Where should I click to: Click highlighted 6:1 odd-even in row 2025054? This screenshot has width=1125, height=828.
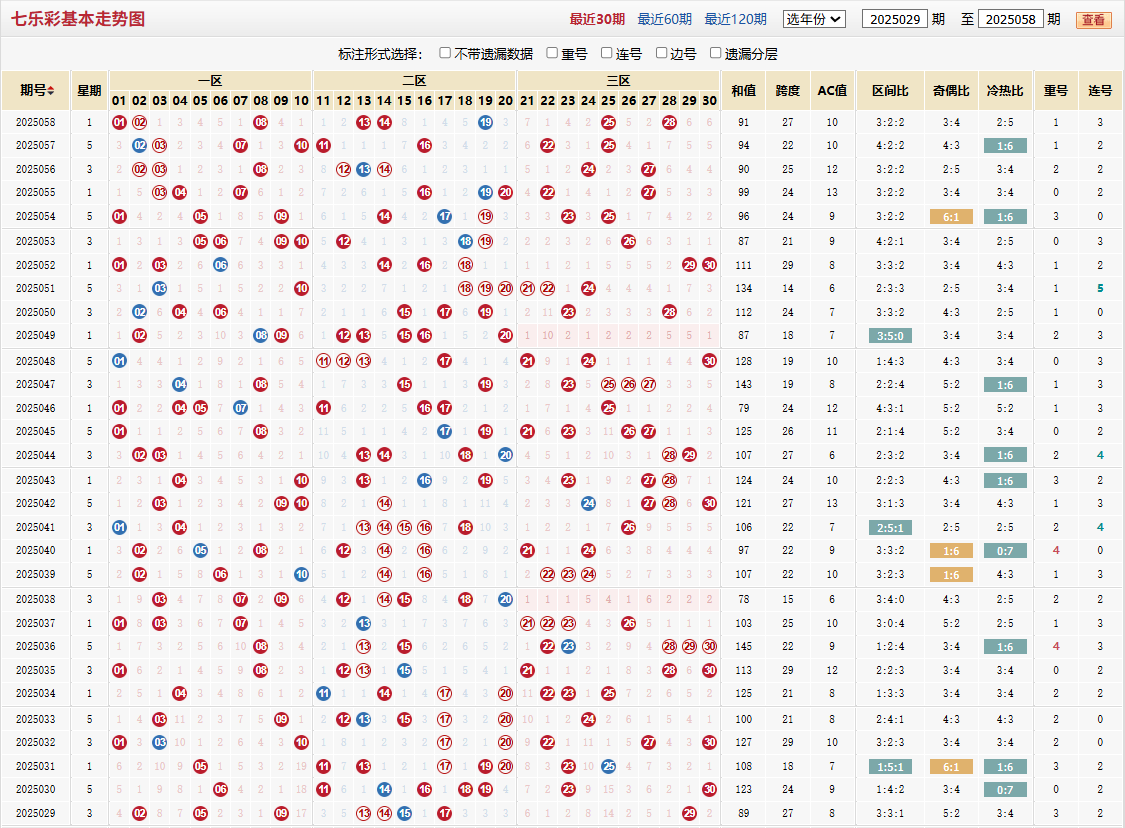click(951, 217)
